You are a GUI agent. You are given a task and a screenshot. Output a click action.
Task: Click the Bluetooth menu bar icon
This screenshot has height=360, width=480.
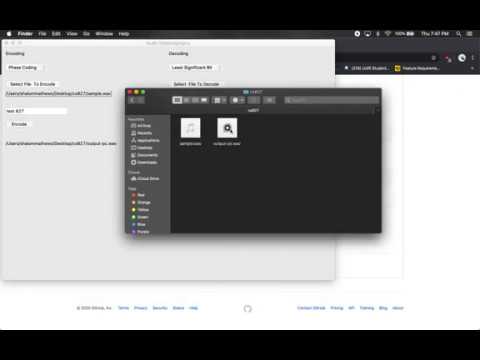click(x=378, y=34)
